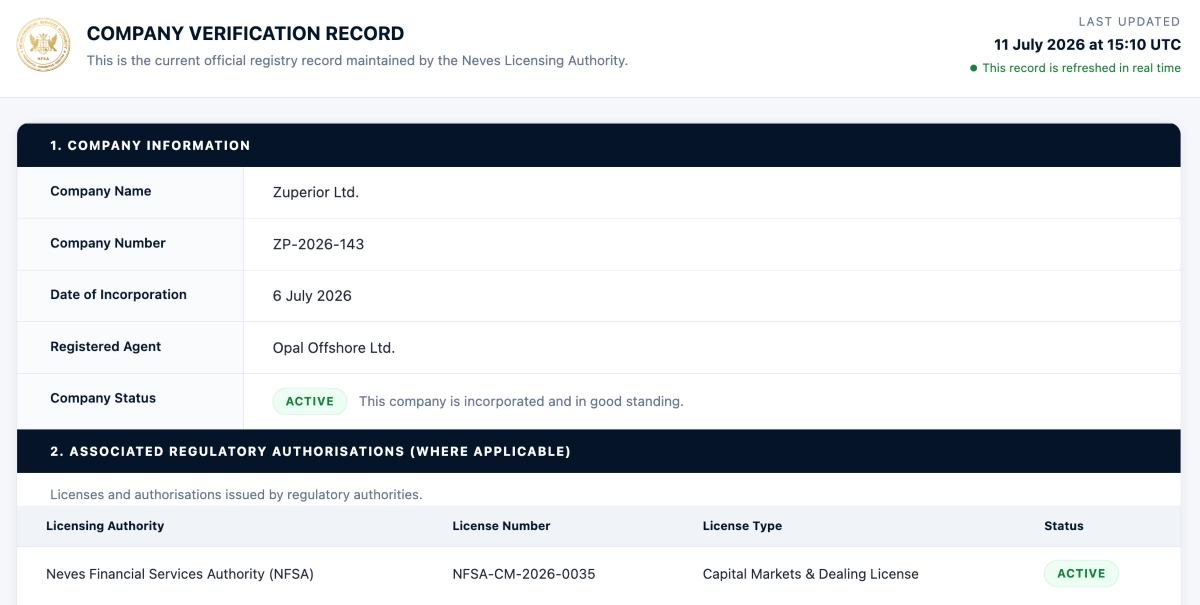The image size is (1200, 605).
Task: Click the Registered Agent field label
Action: (x=106, y=347)
